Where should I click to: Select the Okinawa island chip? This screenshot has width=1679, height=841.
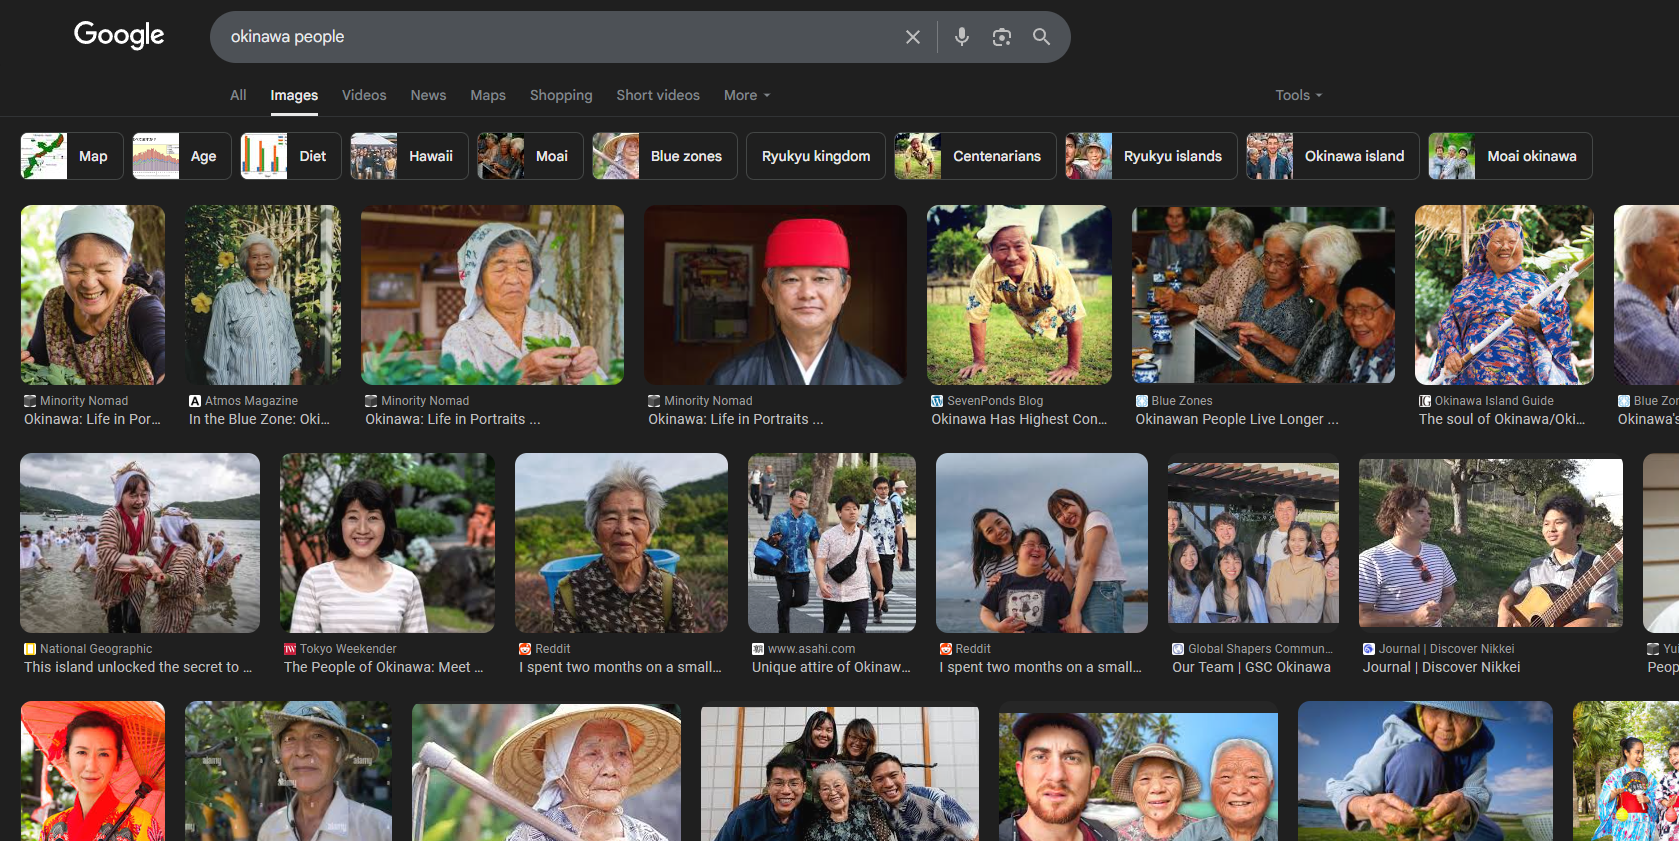1333,156
